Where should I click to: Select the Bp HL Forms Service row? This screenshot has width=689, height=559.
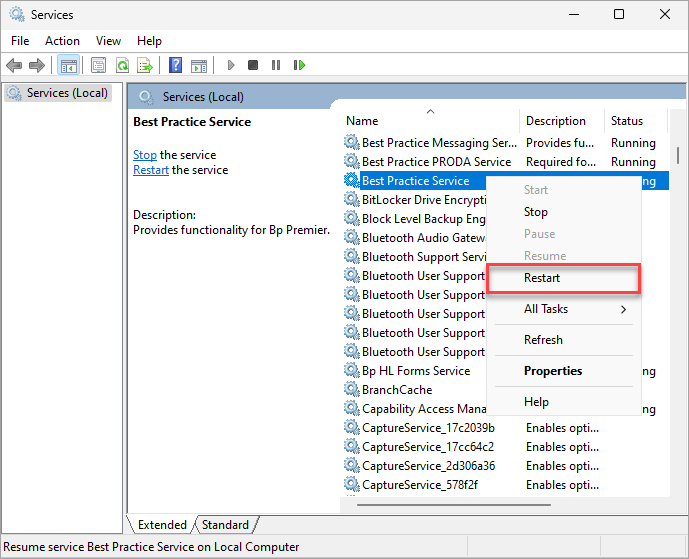[x=416, y=370]
